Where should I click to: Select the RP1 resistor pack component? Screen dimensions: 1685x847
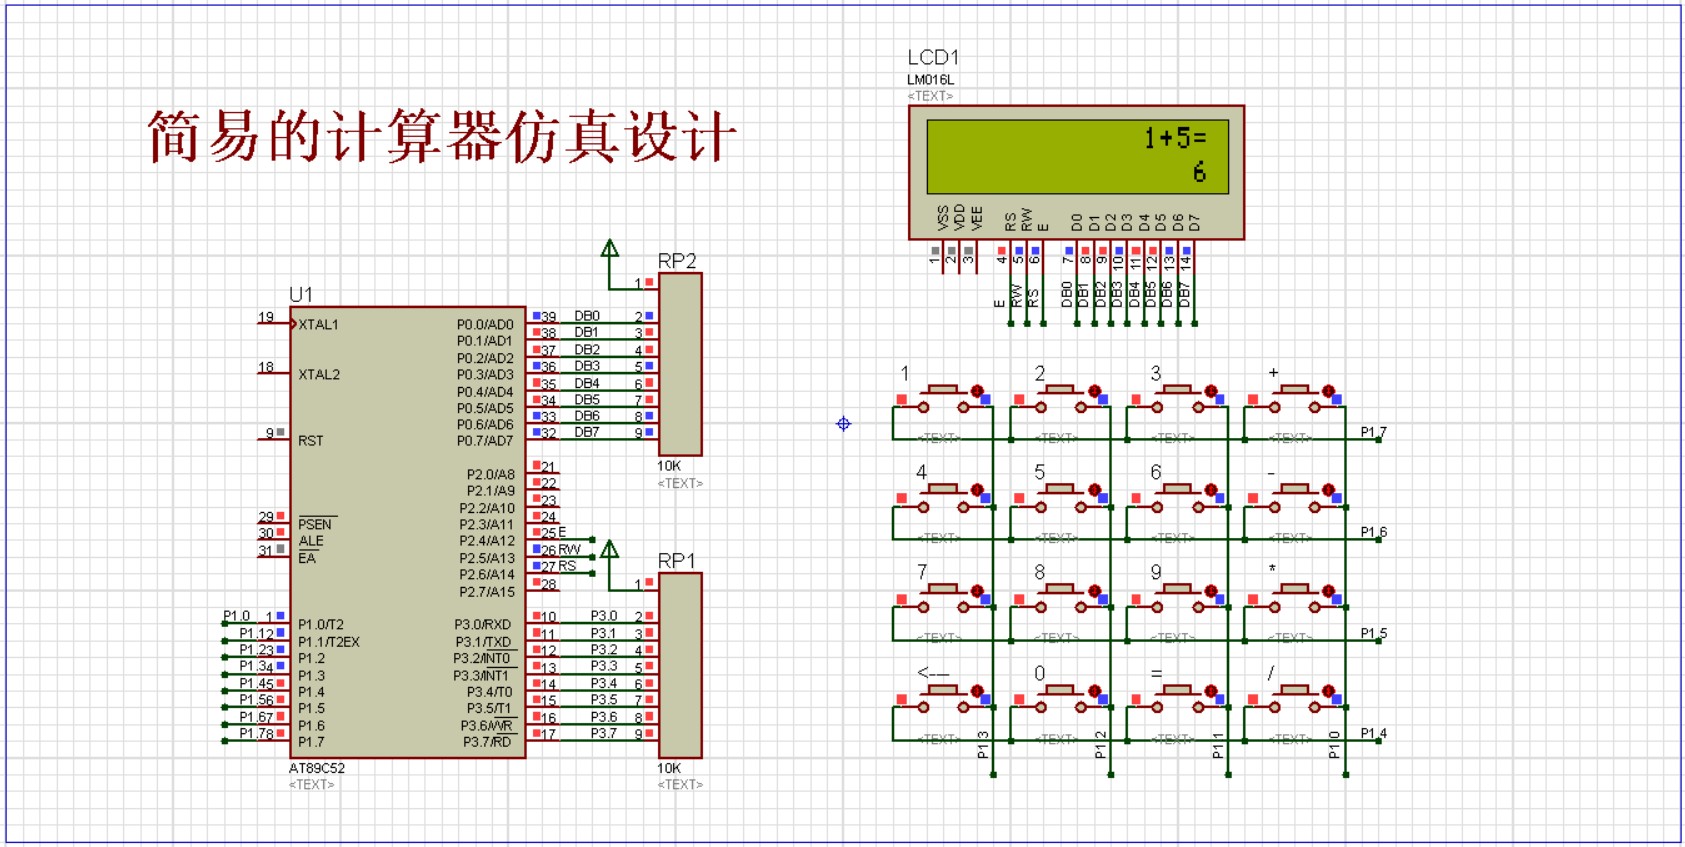(x=680, y=665)
